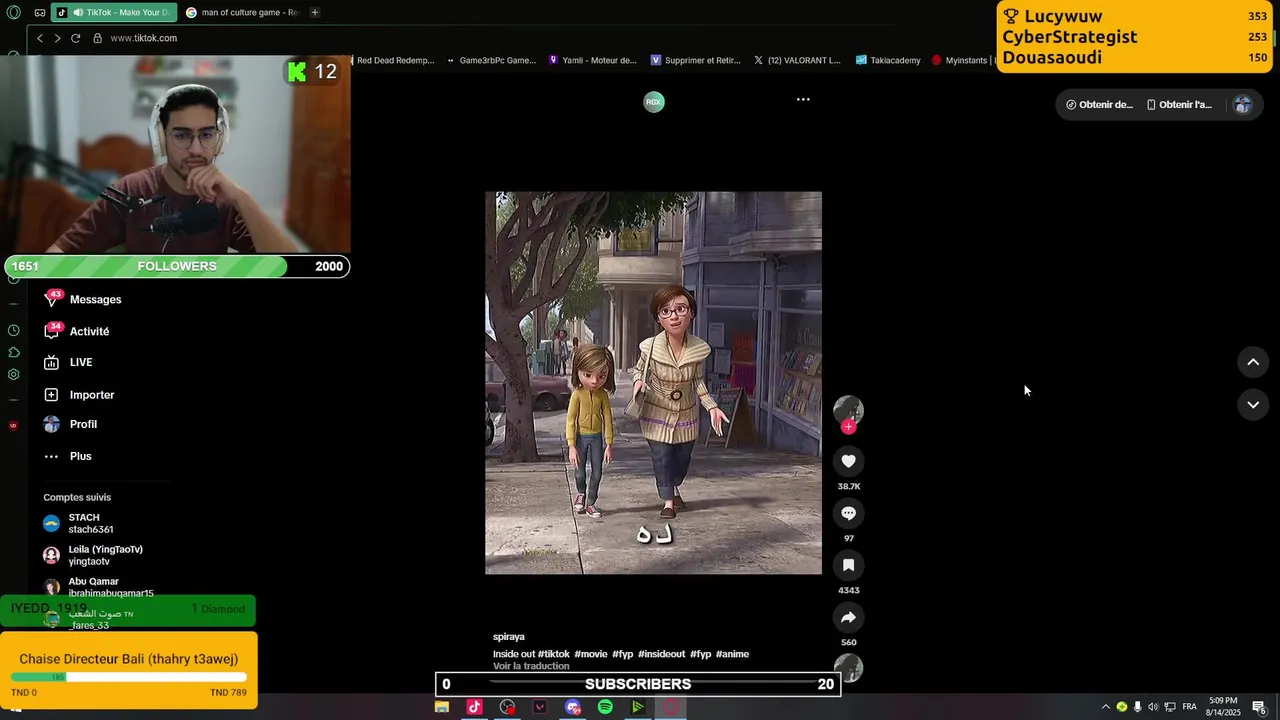Open Valorant icon in the taskbar

coord(540,707)
